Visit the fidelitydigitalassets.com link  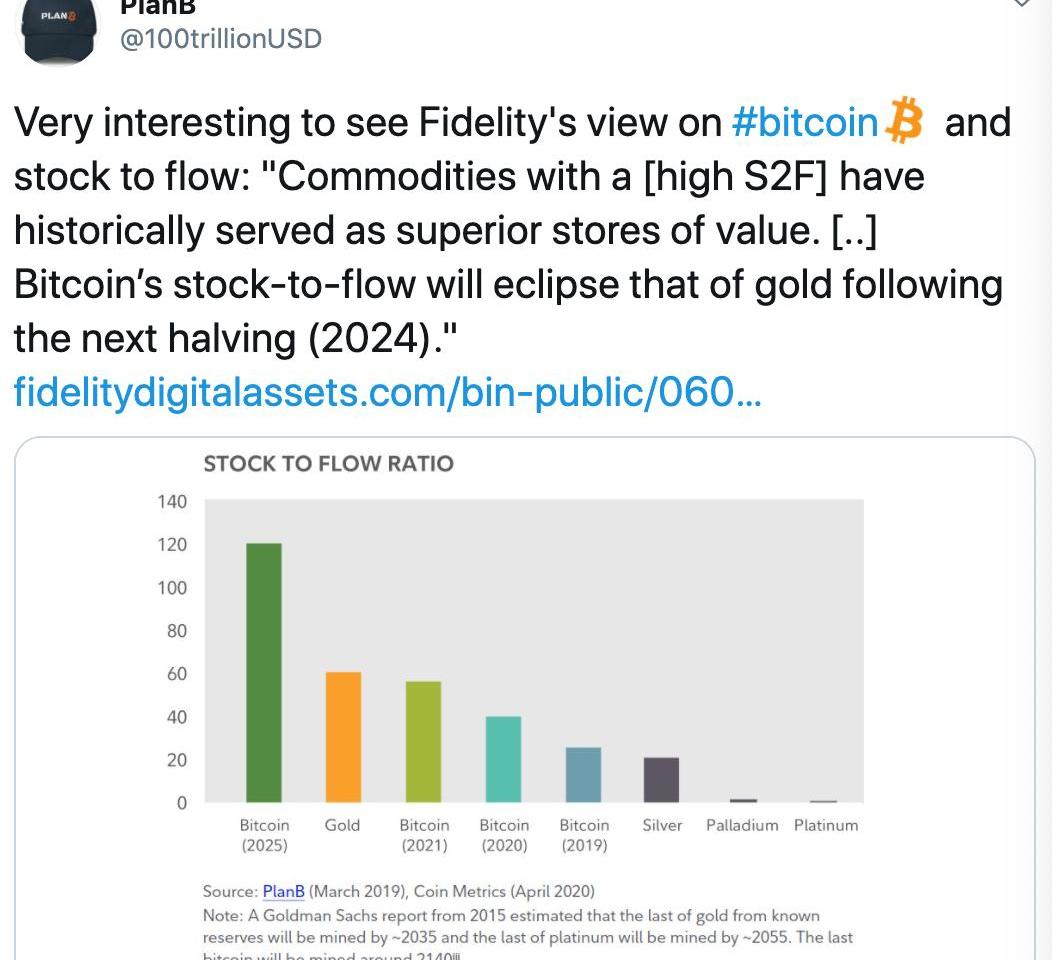[387, 392]
